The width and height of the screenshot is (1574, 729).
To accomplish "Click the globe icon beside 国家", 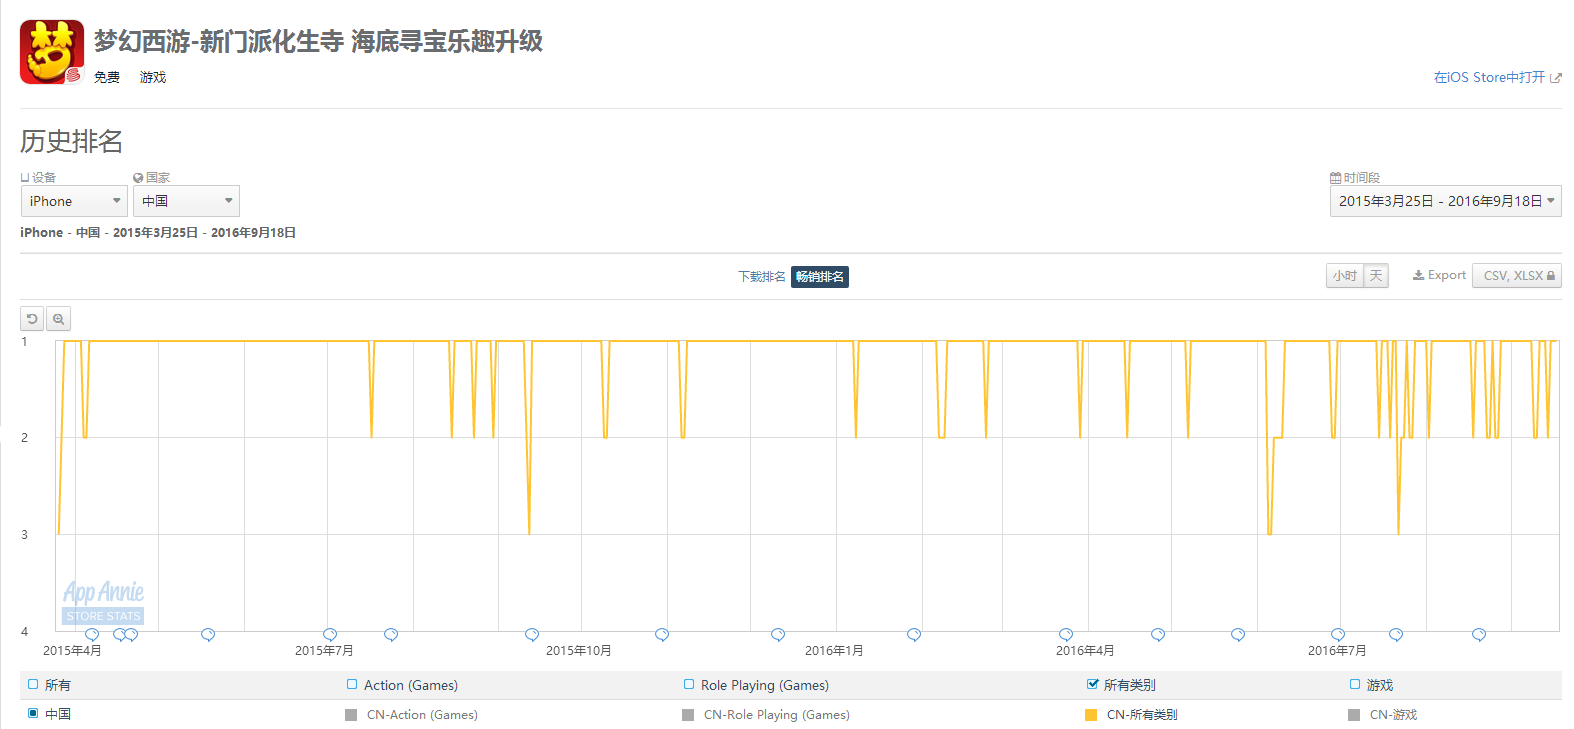I will click(138, 177).
